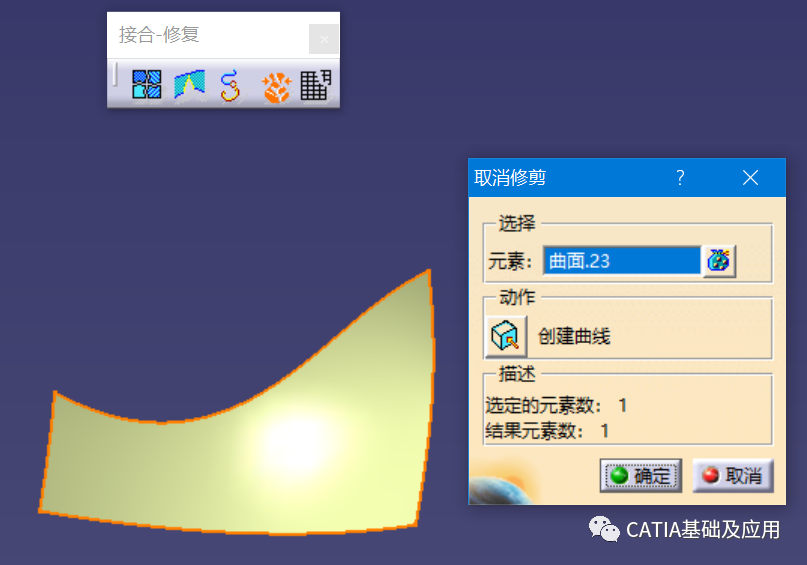This screenshot has width=807, height=565.
Task: Click the 取消修剪 dialog title bar
Action: pos(627,178)
